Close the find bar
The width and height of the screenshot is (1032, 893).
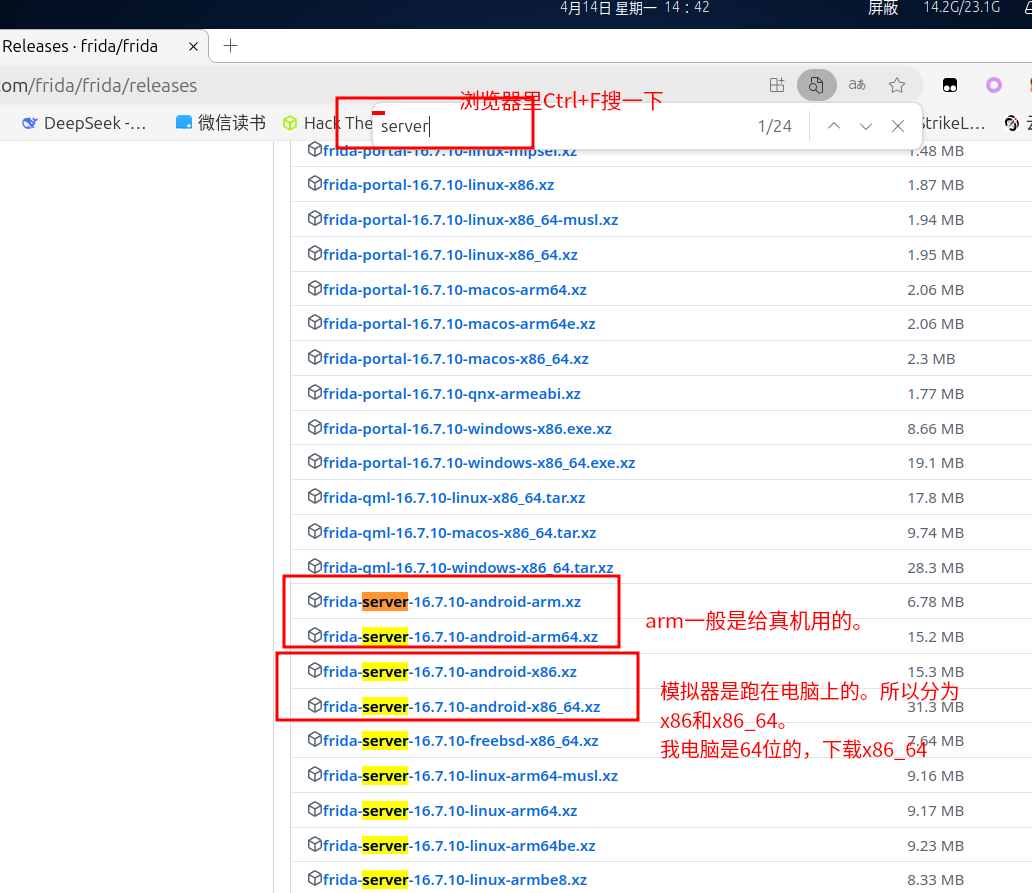[898, 126]
